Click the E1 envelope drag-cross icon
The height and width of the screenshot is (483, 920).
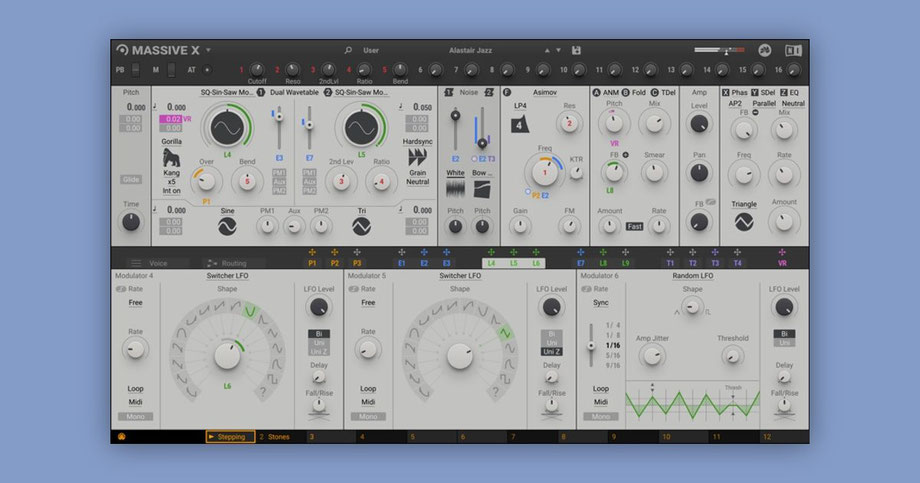click(401, 252)
